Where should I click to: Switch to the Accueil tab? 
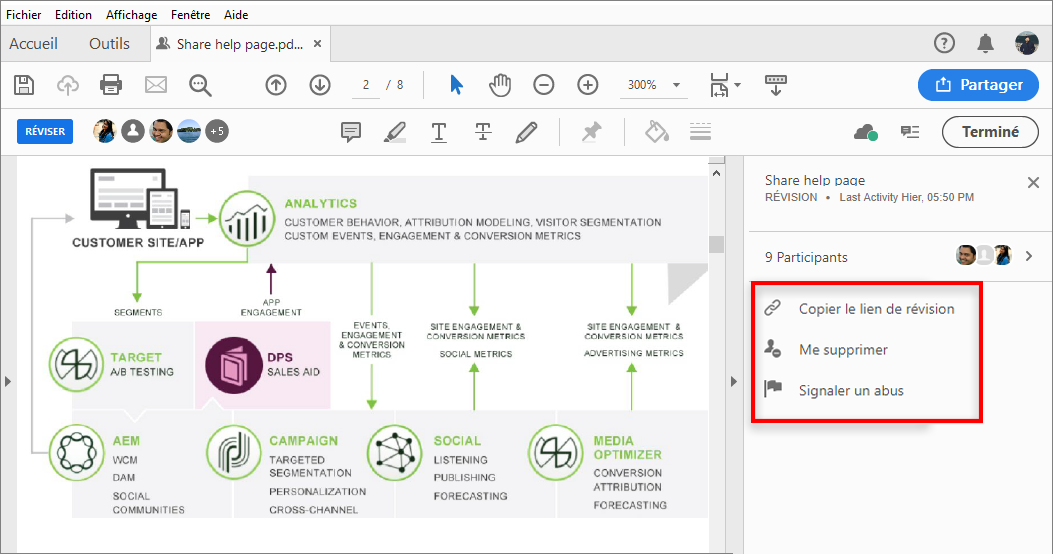34,44
